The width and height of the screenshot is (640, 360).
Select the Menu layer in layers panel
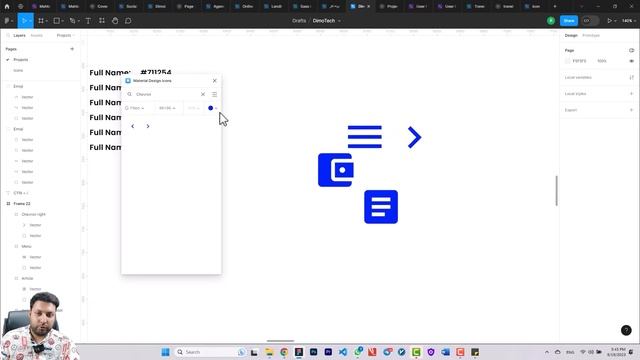(x=27, y=246)
